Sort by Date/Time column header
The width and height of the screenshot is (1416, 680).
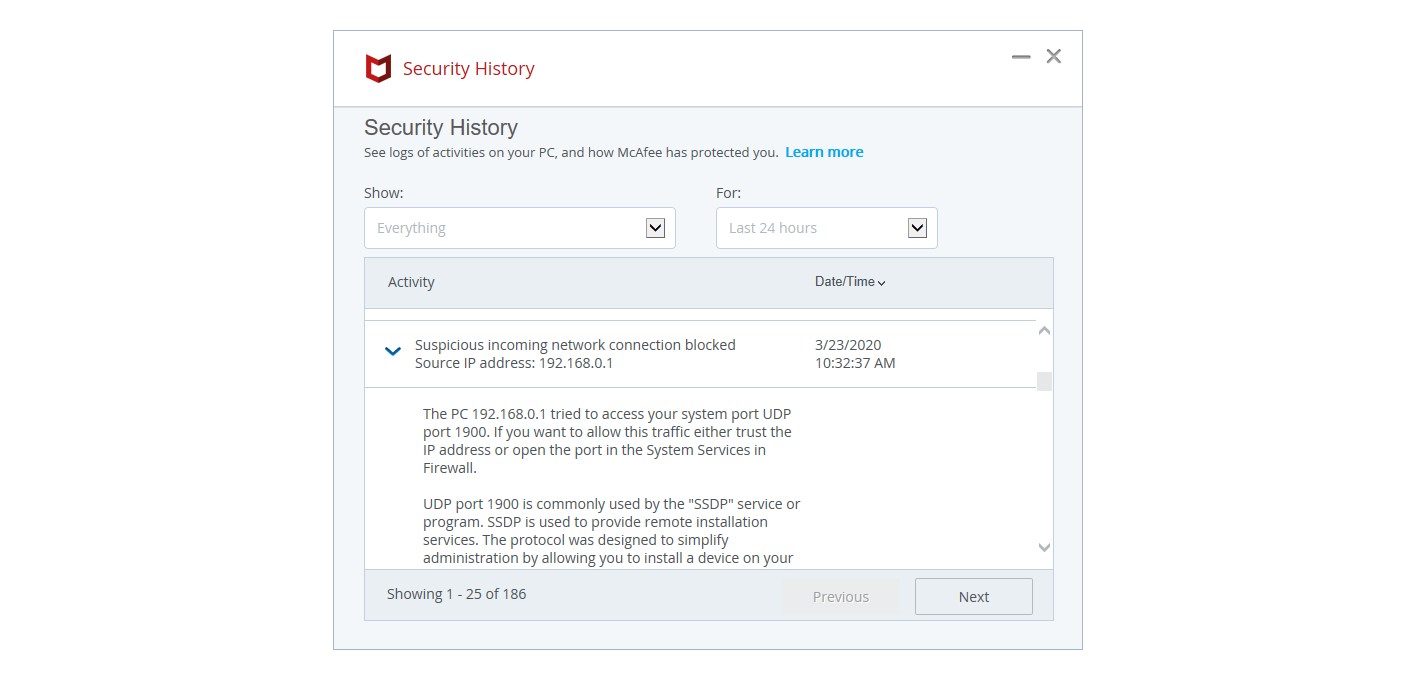850,282
